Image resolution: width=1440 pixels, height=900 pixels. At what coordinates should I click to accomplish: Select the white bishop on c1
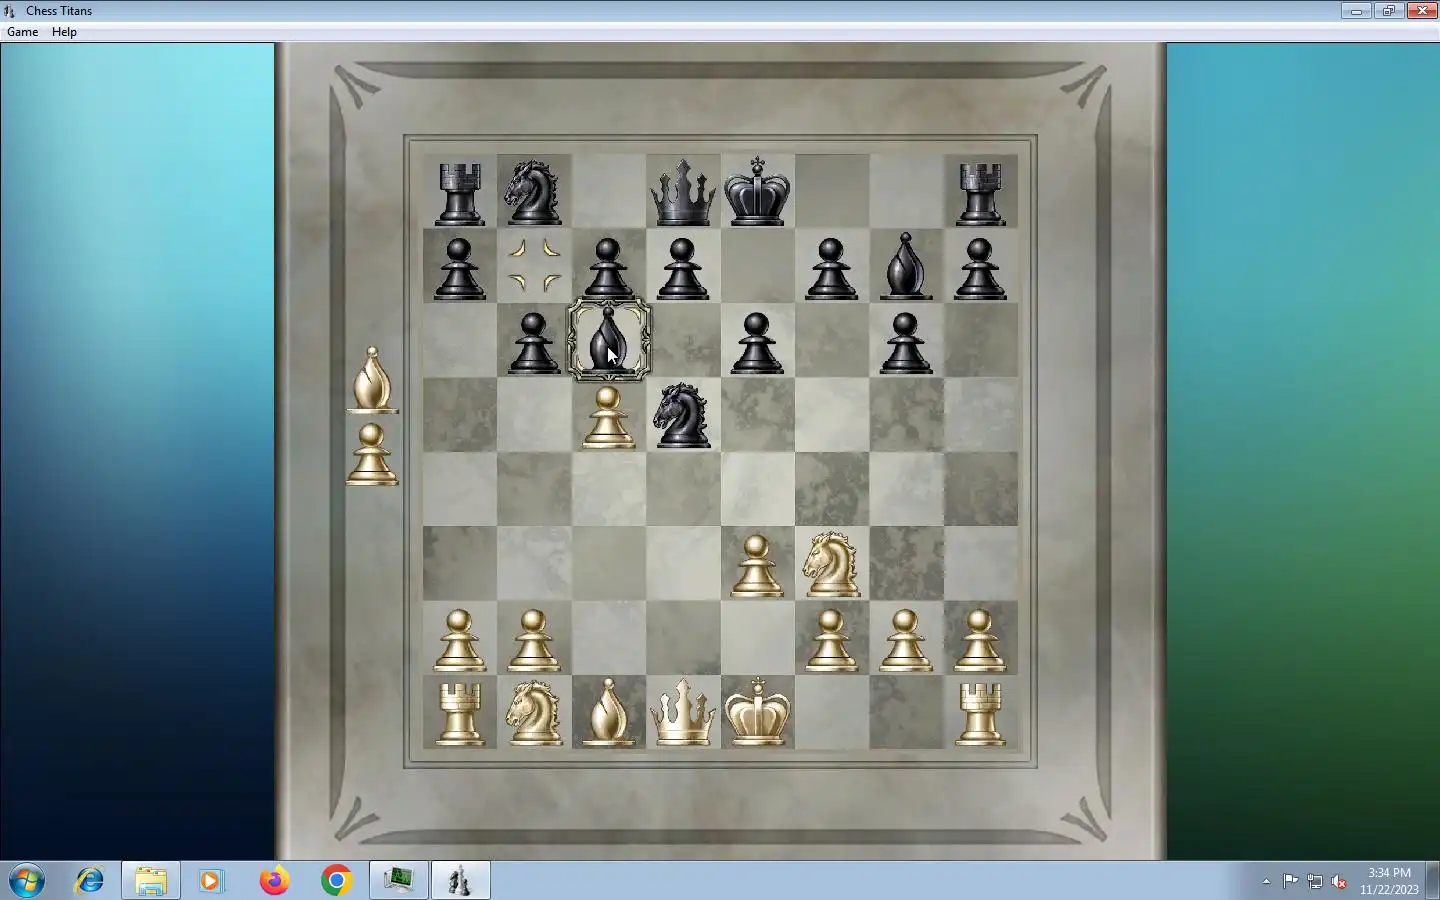[608, 712]
